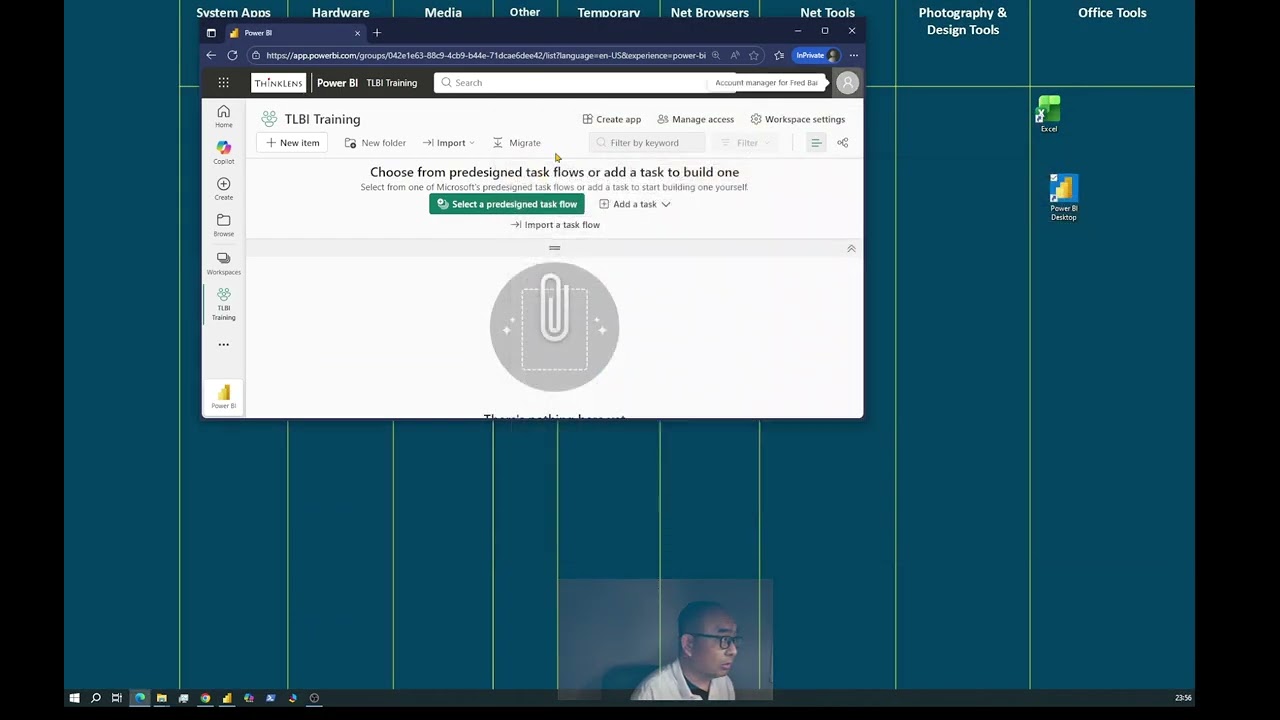This screenshot has height=720, width=1280.
Task: Open Power BI Desktop shortcut
Action: pyautogui.click(x=1063, y=197)
